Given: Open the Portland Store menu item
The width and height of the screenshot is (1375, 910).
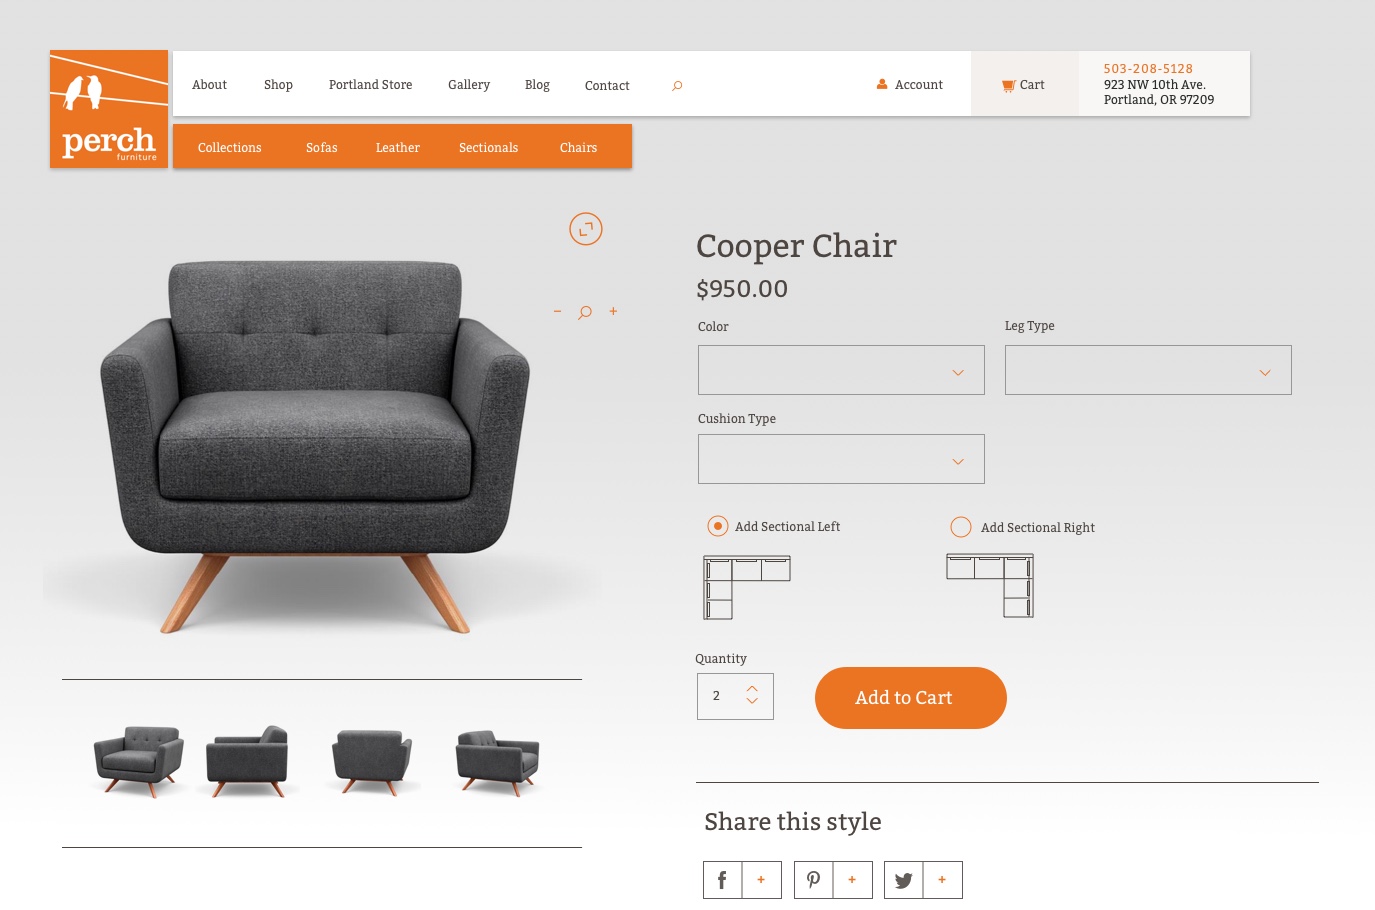Looking at the screenshot, I should tap(370, 85).
